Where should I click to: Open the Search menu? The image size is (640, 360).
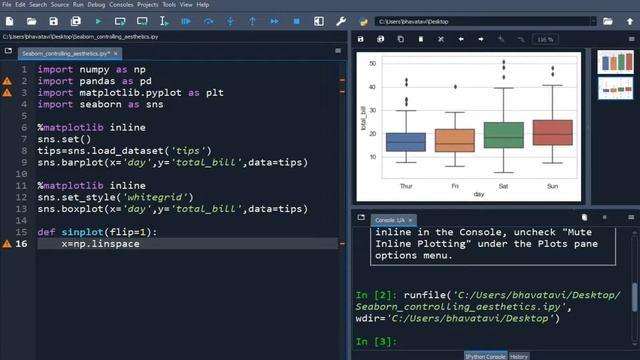tap(38, 4)
